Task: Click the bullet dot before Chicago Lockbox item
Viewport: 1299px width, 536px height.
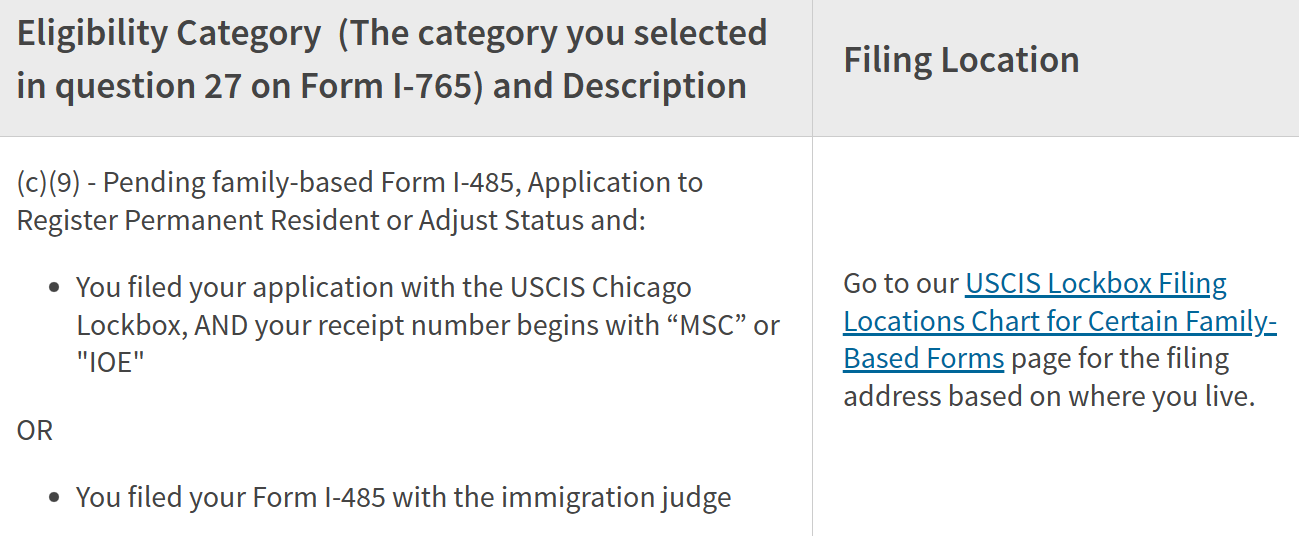Action: (56, 289)
